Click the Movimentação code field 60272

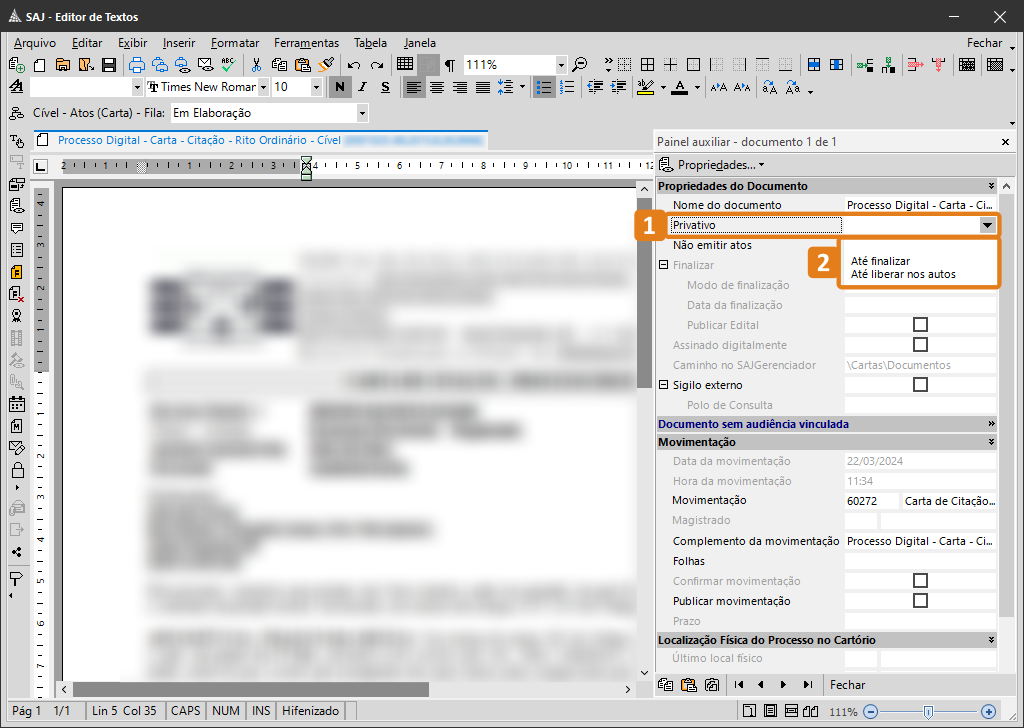pos(872,501)
